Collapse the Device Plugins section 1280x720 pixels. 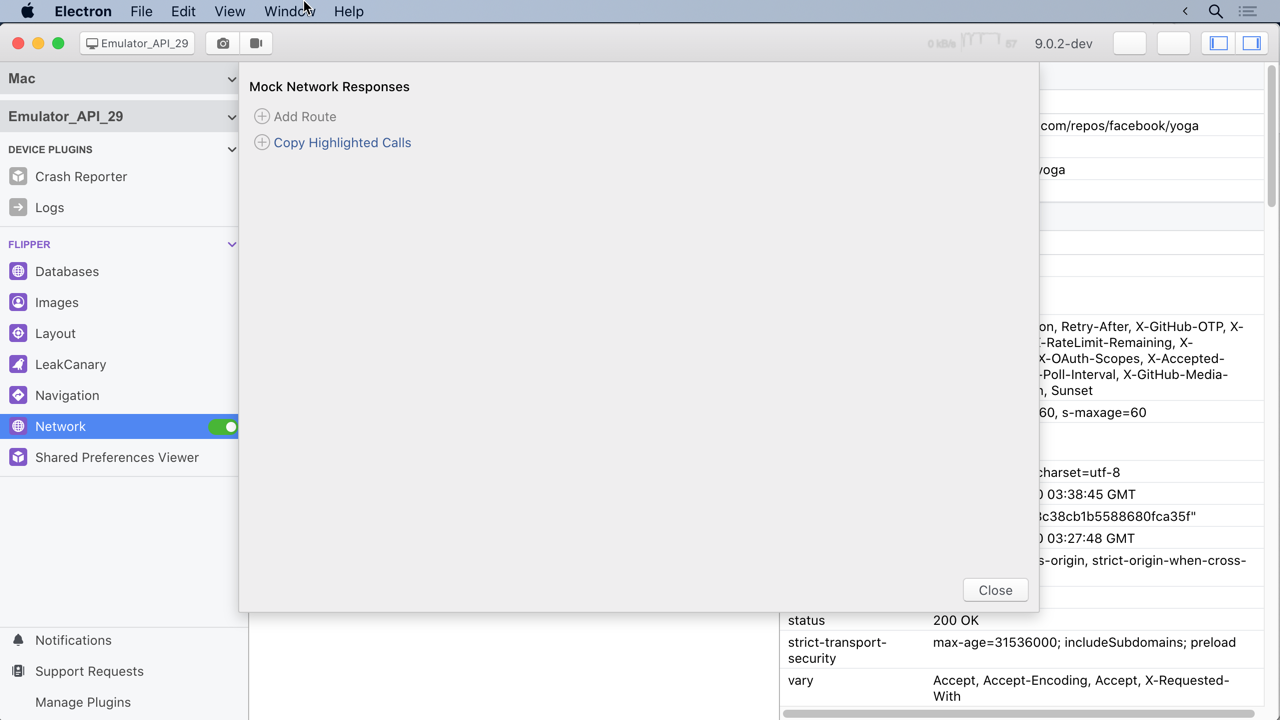(x=232, y=150)
